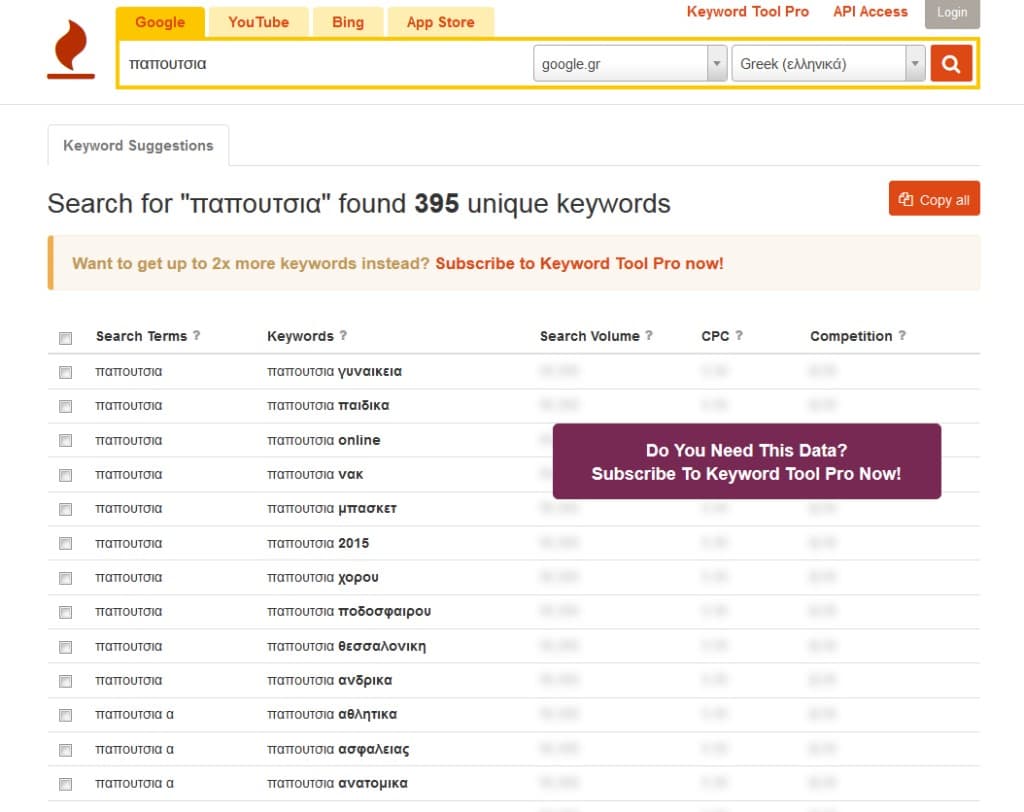Open the App Store tab
This screenshot has height=812, width=1024.
click(x=440, y=22)
